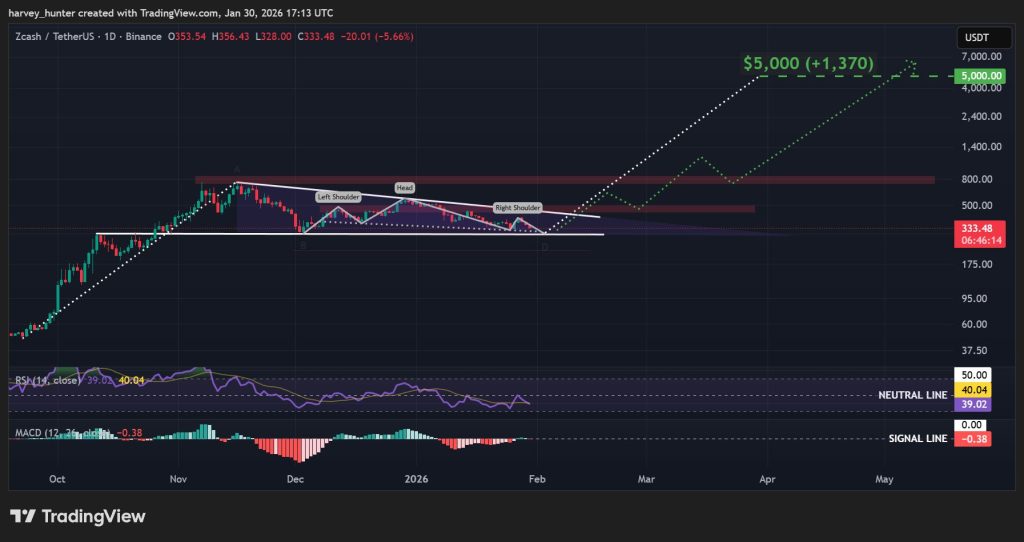Select the Left Shoulder chart label

(338, 197)
